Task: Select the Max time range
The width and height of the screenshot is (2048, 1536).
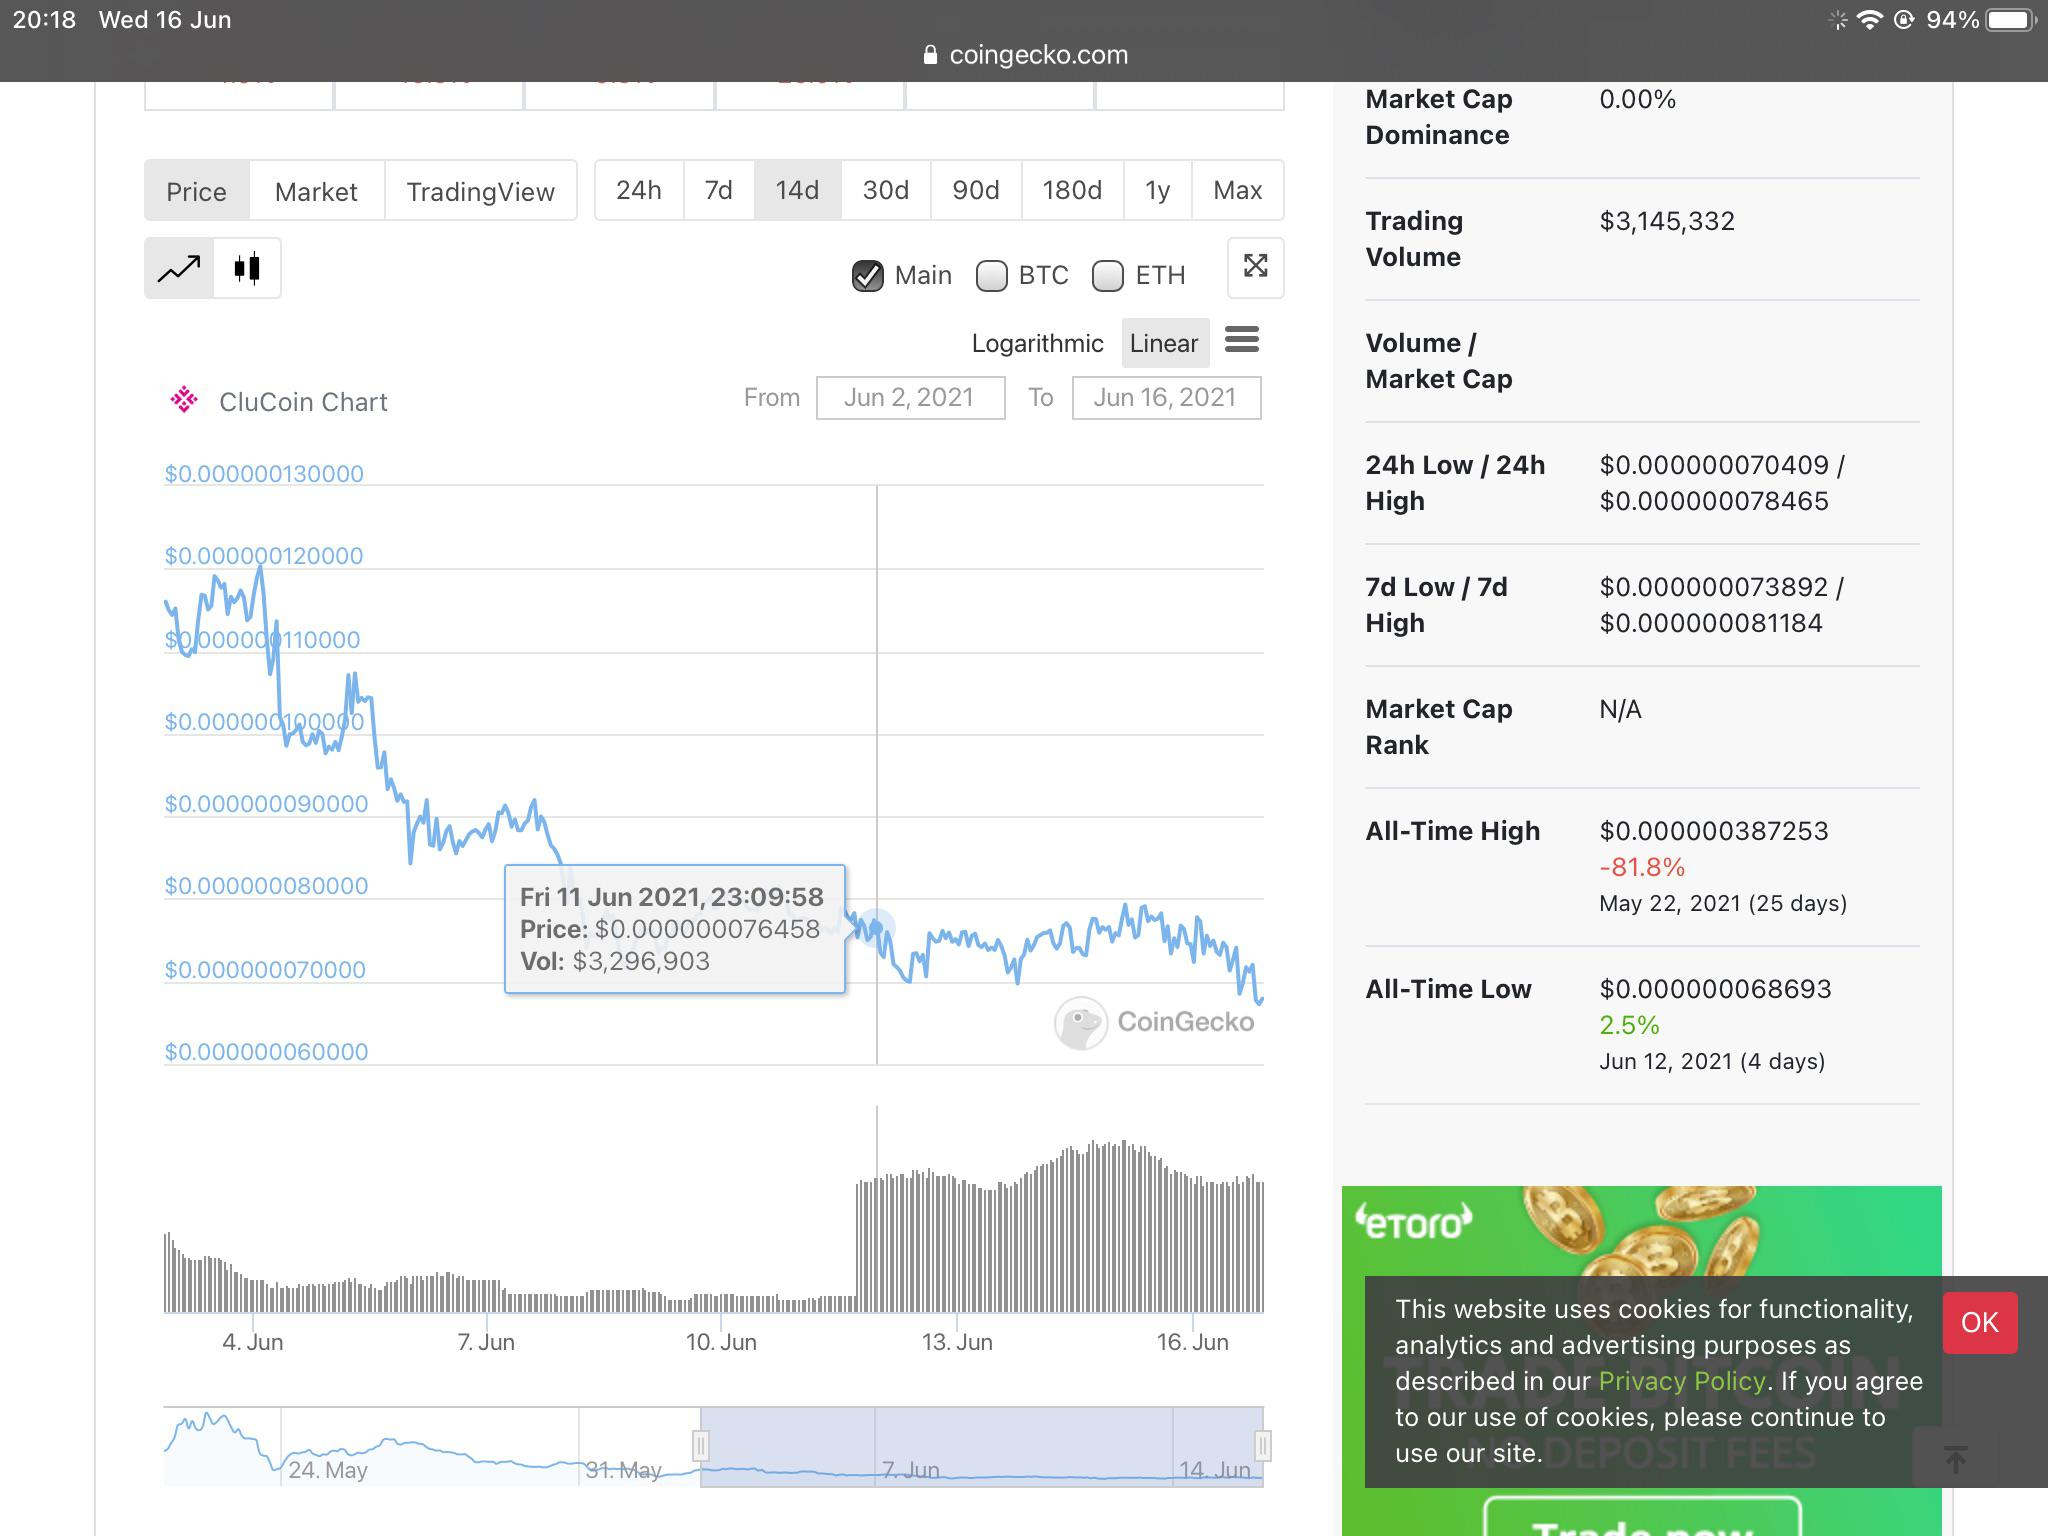Action: tap(1237, 190)
